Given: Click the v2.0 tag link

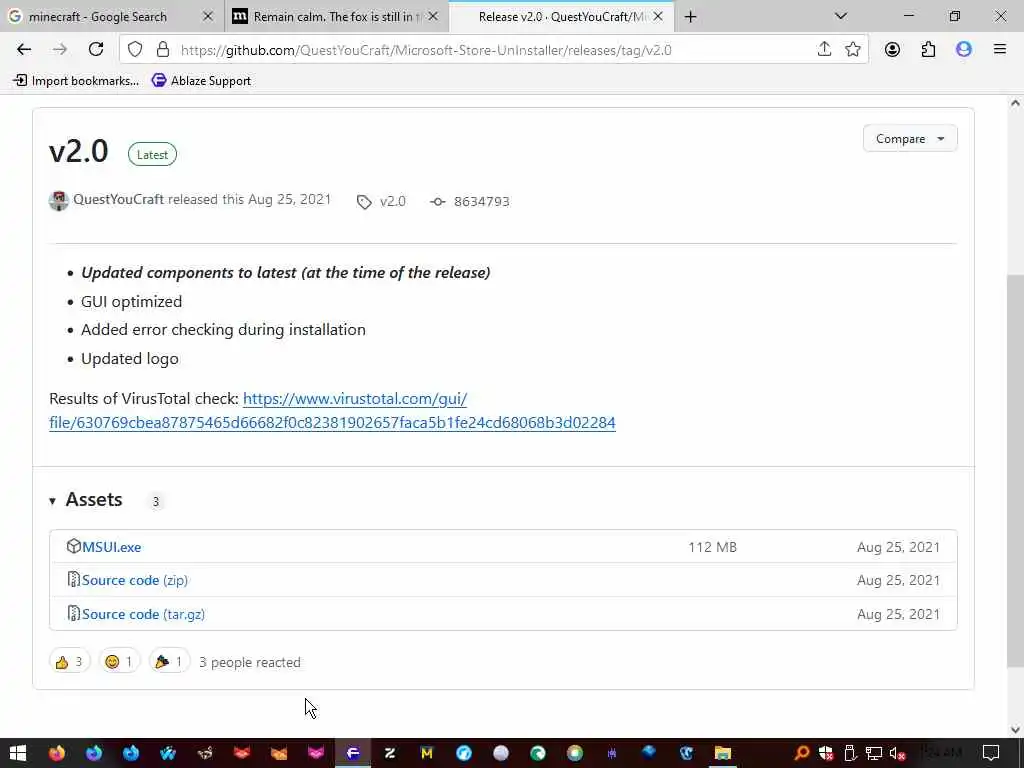Looking at the screenshot, I should pos(392,202).
